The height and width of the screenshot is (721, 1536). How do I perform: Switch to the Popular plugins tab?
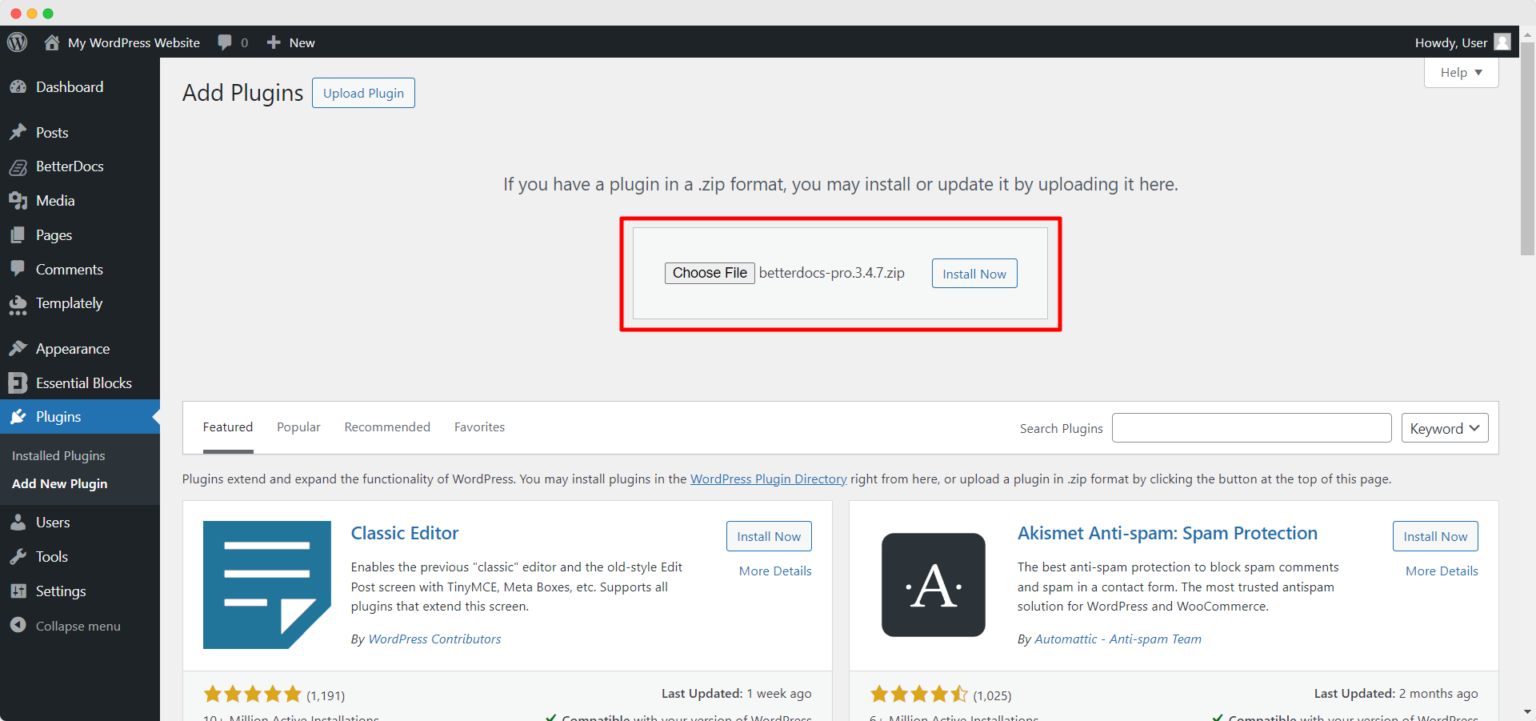click(298, 427)
